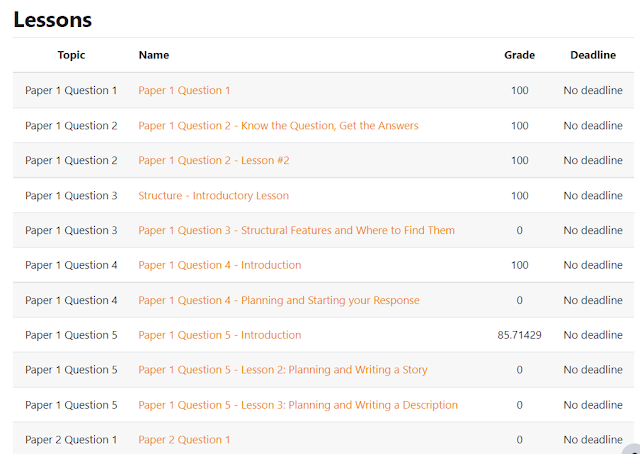640x454 pixels.
Task: Click the Lessons page heading
Action: coord(53,20)
